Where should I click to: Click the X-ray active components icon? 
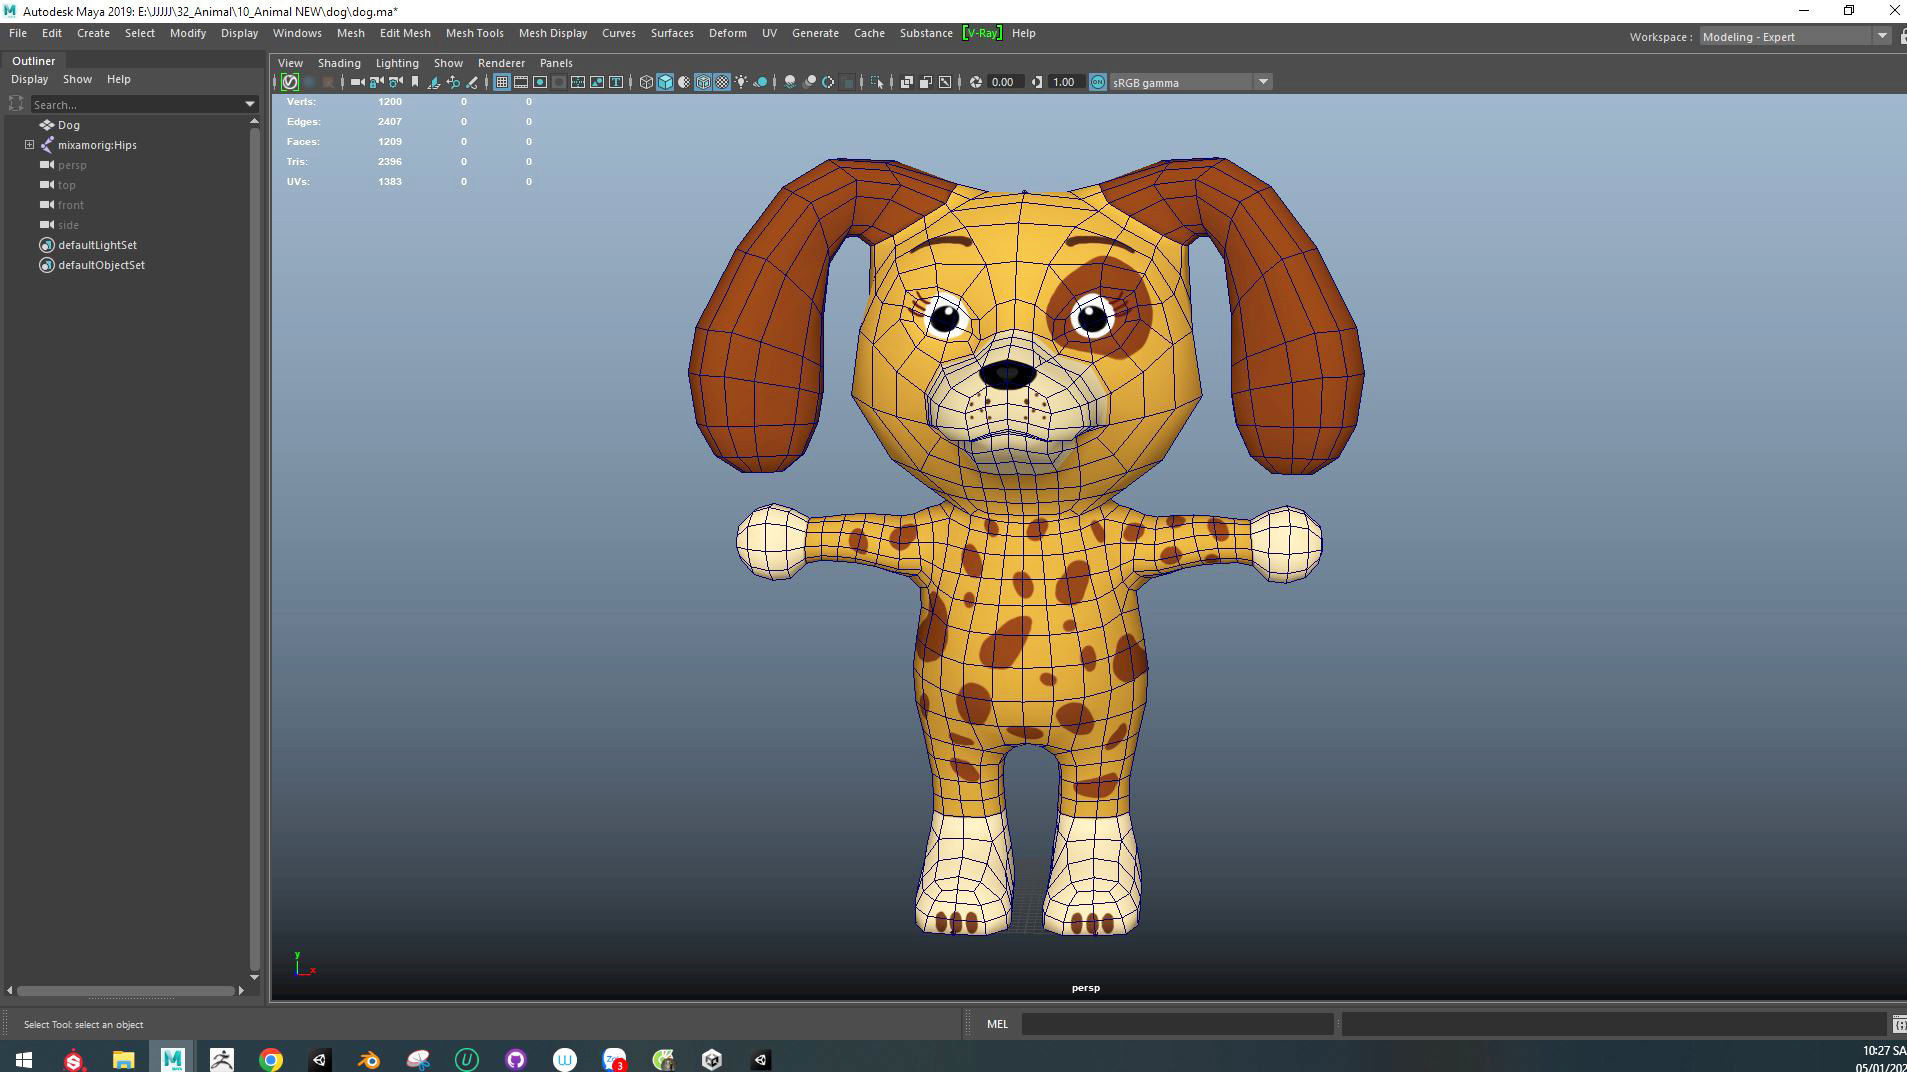[x=926, y=82]
